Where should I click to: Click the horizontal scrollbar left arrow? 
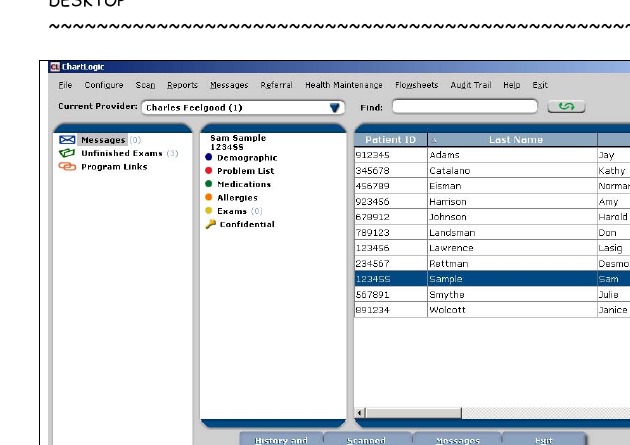point(360,413)
